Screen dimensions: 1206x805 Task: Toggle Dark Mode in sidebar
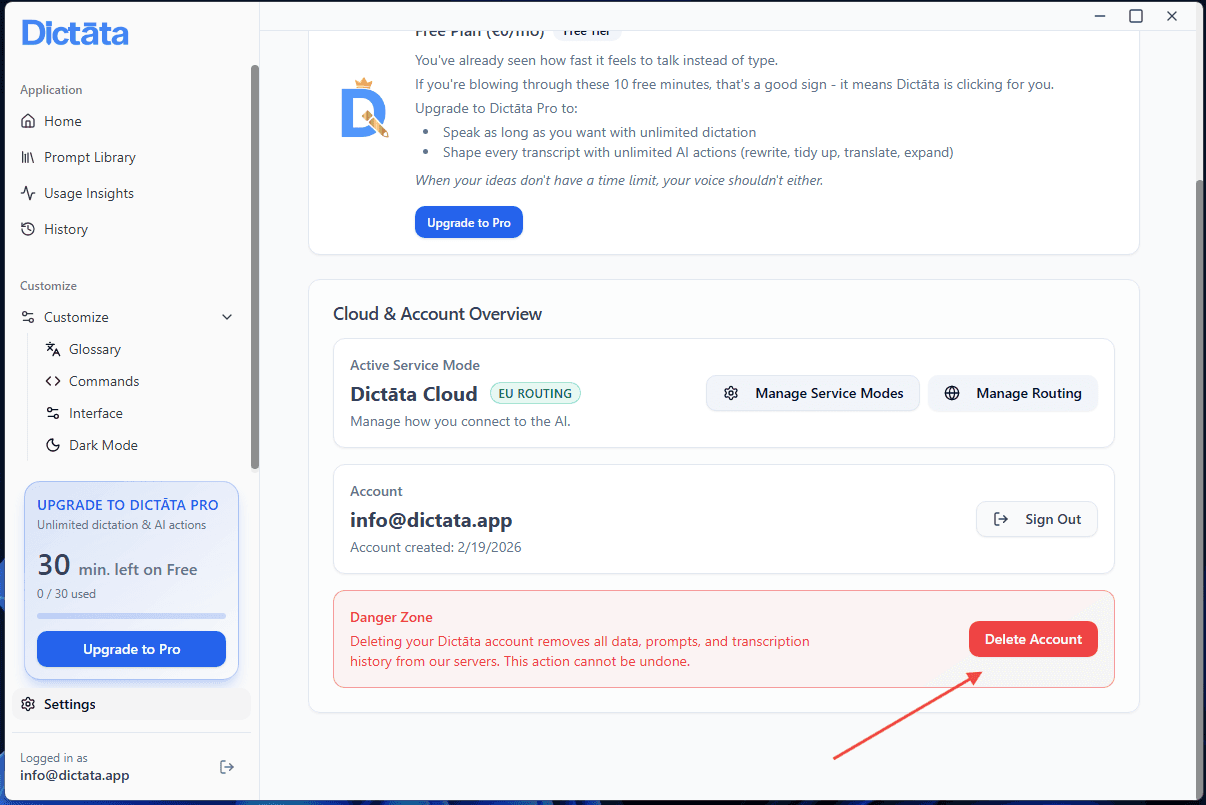tap(102, 445)
